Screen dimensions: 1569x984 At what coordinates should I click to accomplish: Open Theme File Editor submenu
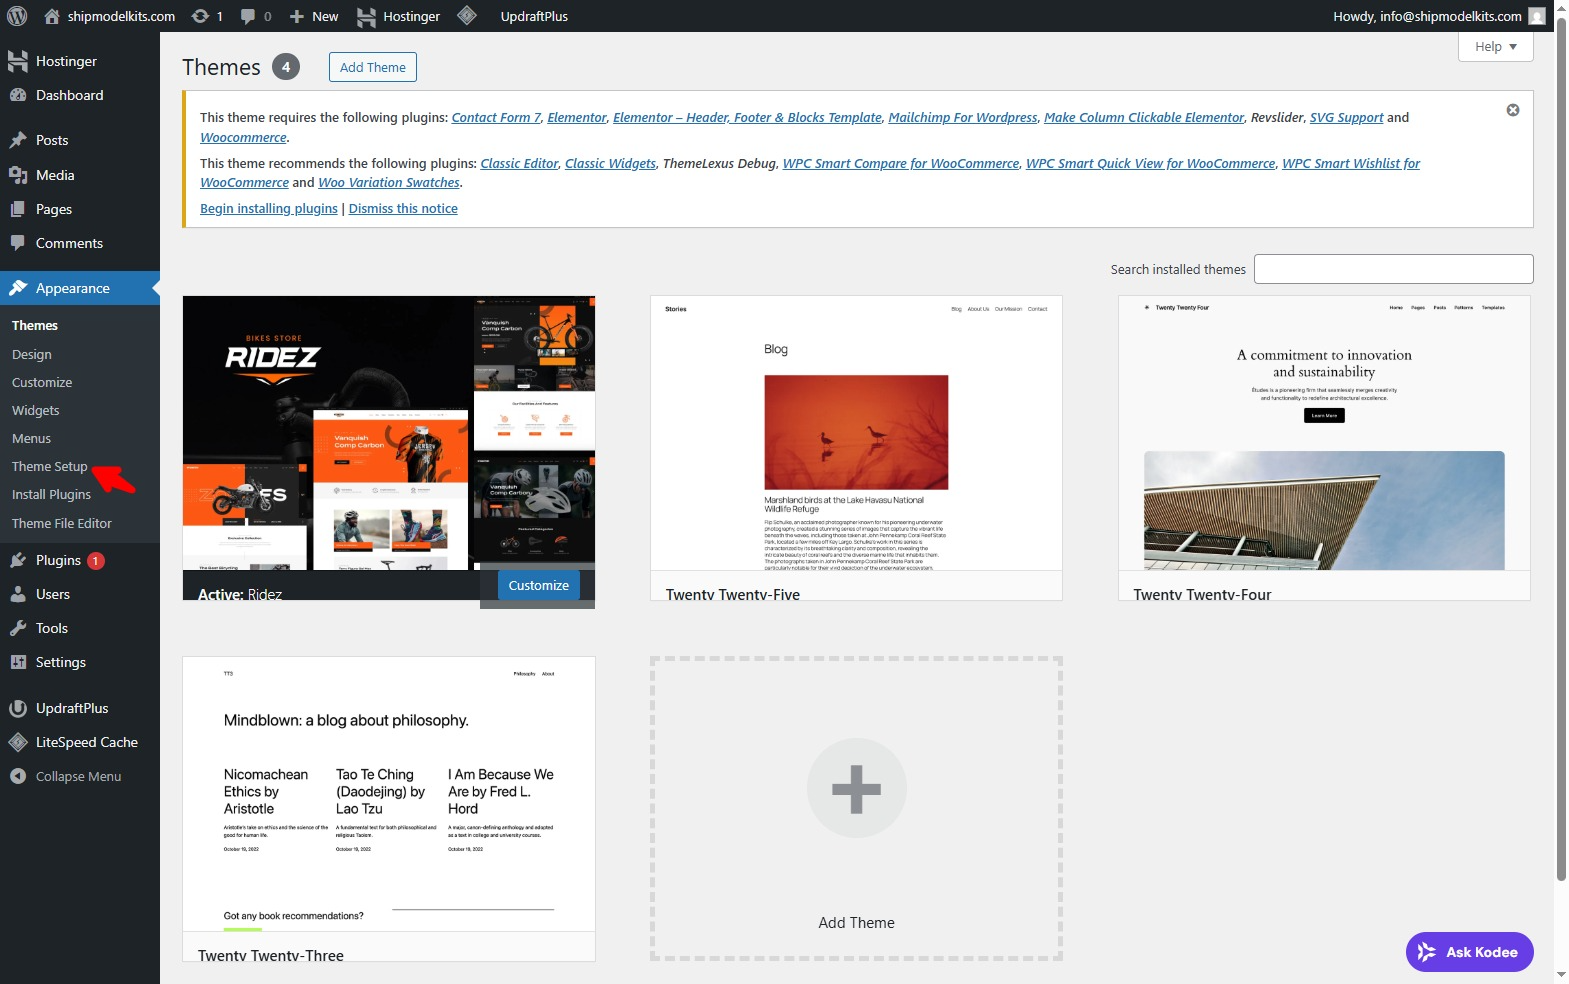point(62,523)
